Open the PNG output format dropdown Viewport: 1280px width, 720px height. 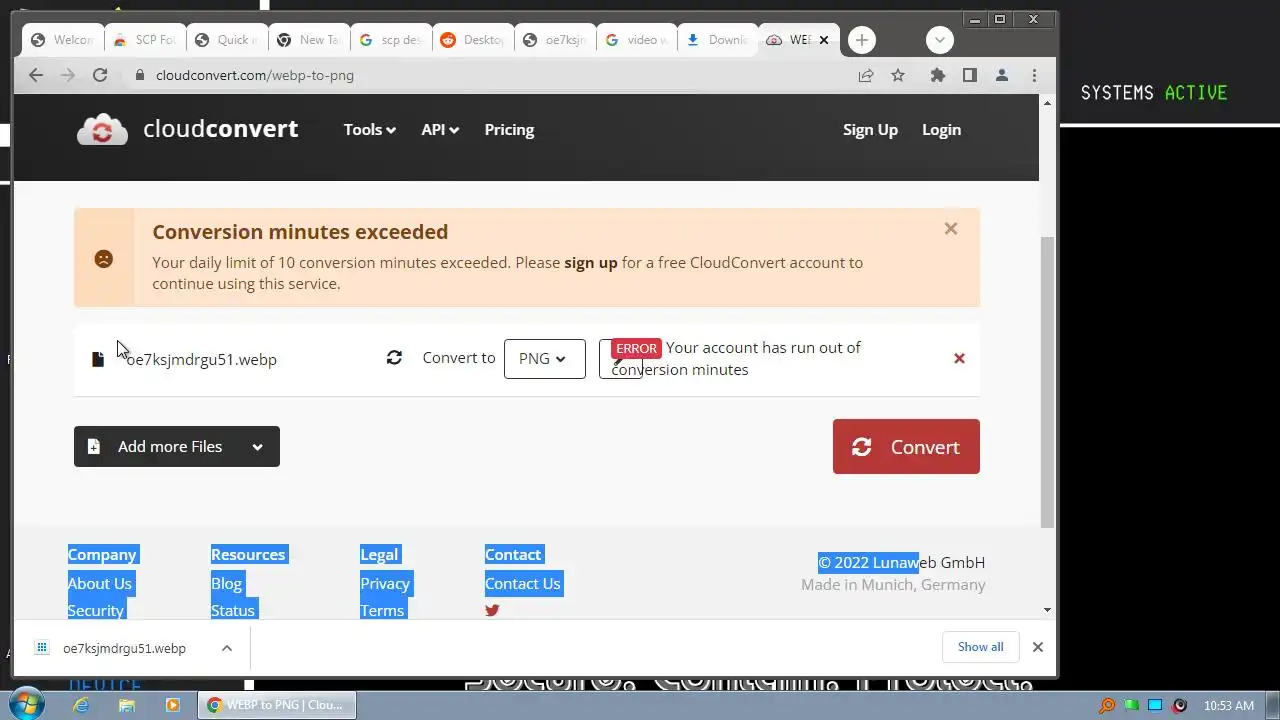tap(545, 359)
